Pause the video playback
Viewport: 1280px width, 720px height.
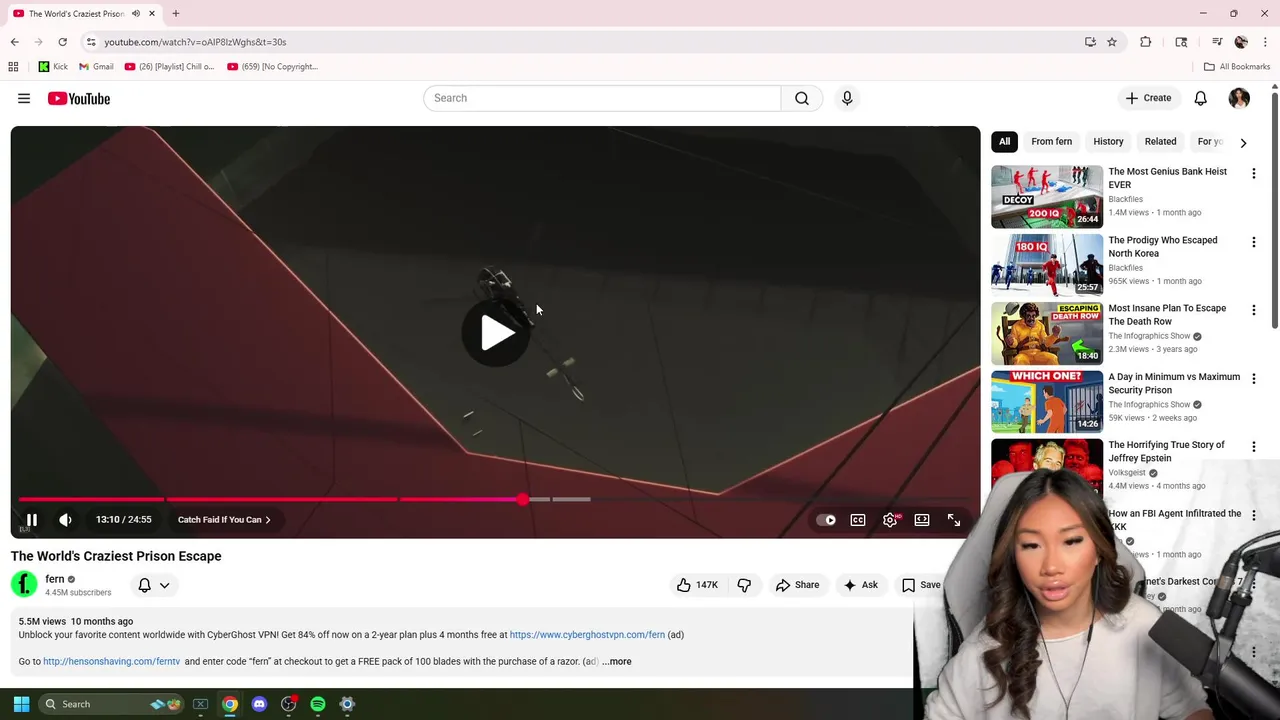(x=31, y=520)
